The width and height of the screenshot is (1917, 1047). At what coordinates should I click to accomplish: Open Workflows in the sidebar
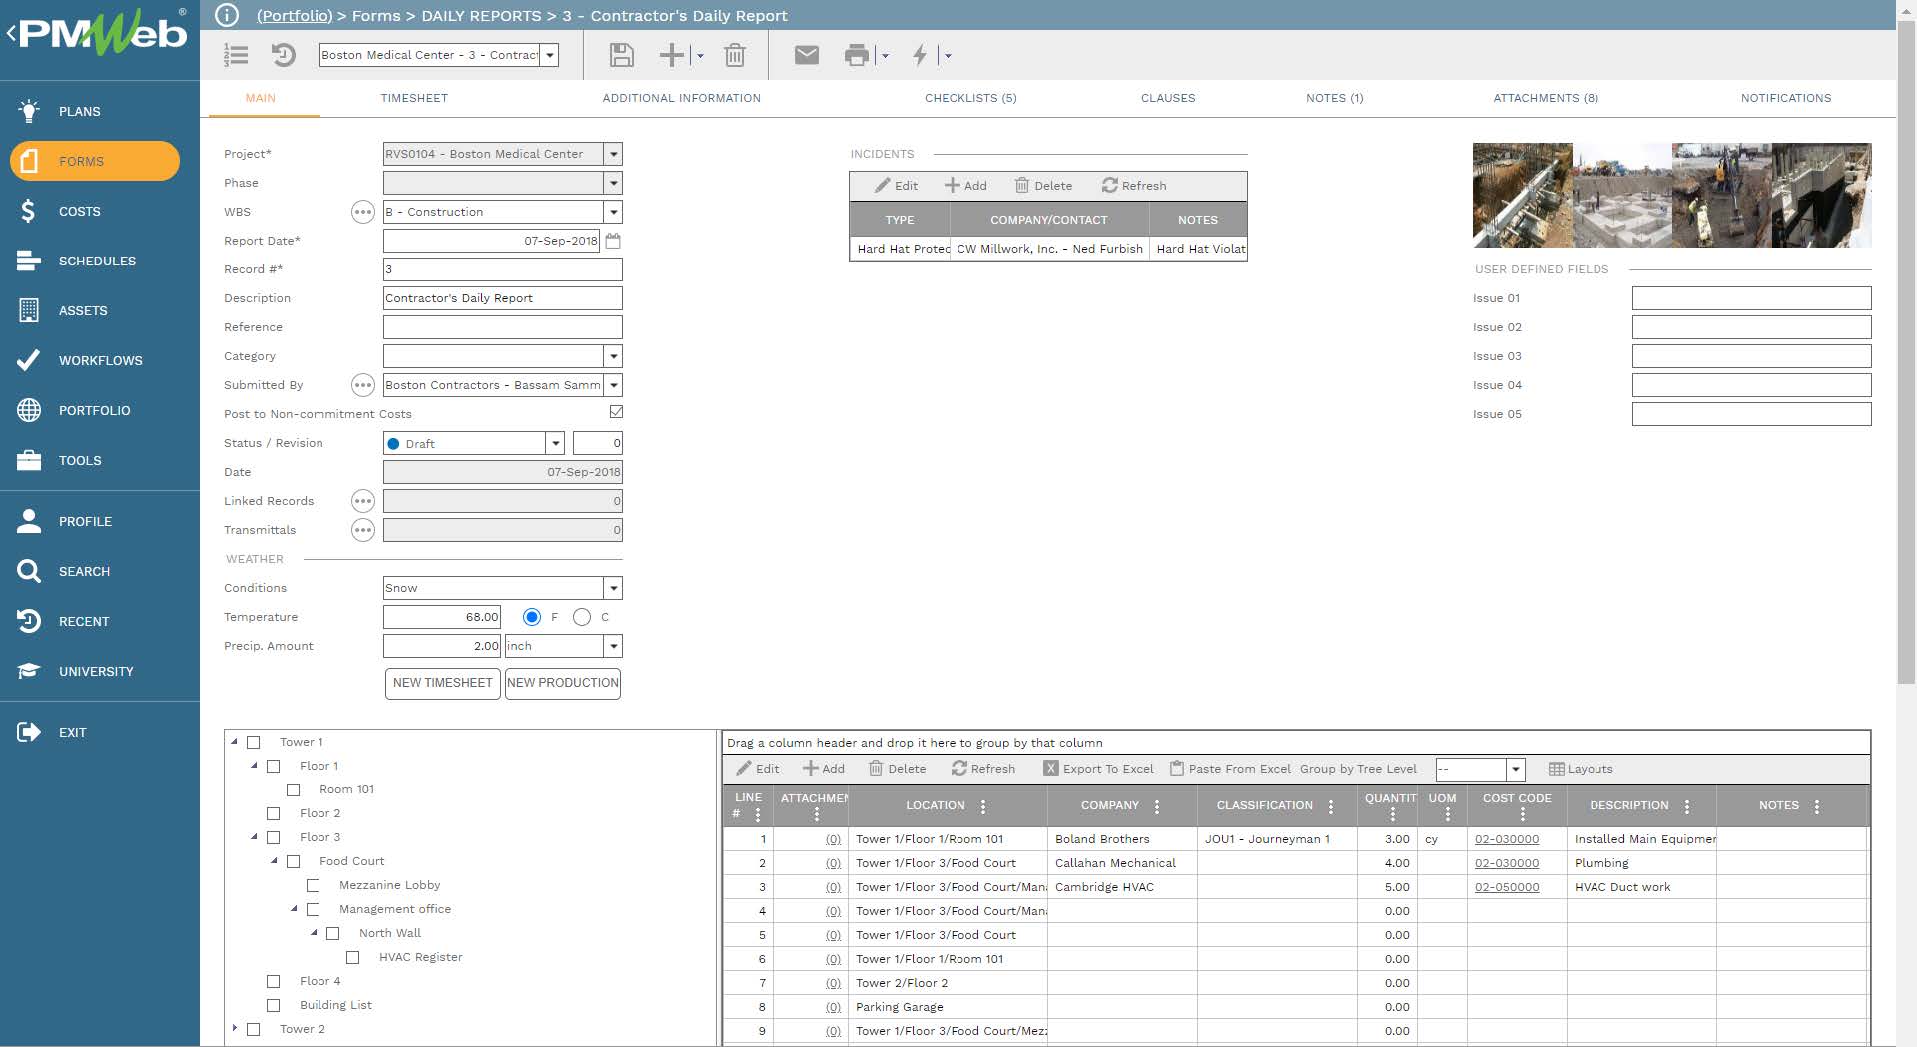100,360
